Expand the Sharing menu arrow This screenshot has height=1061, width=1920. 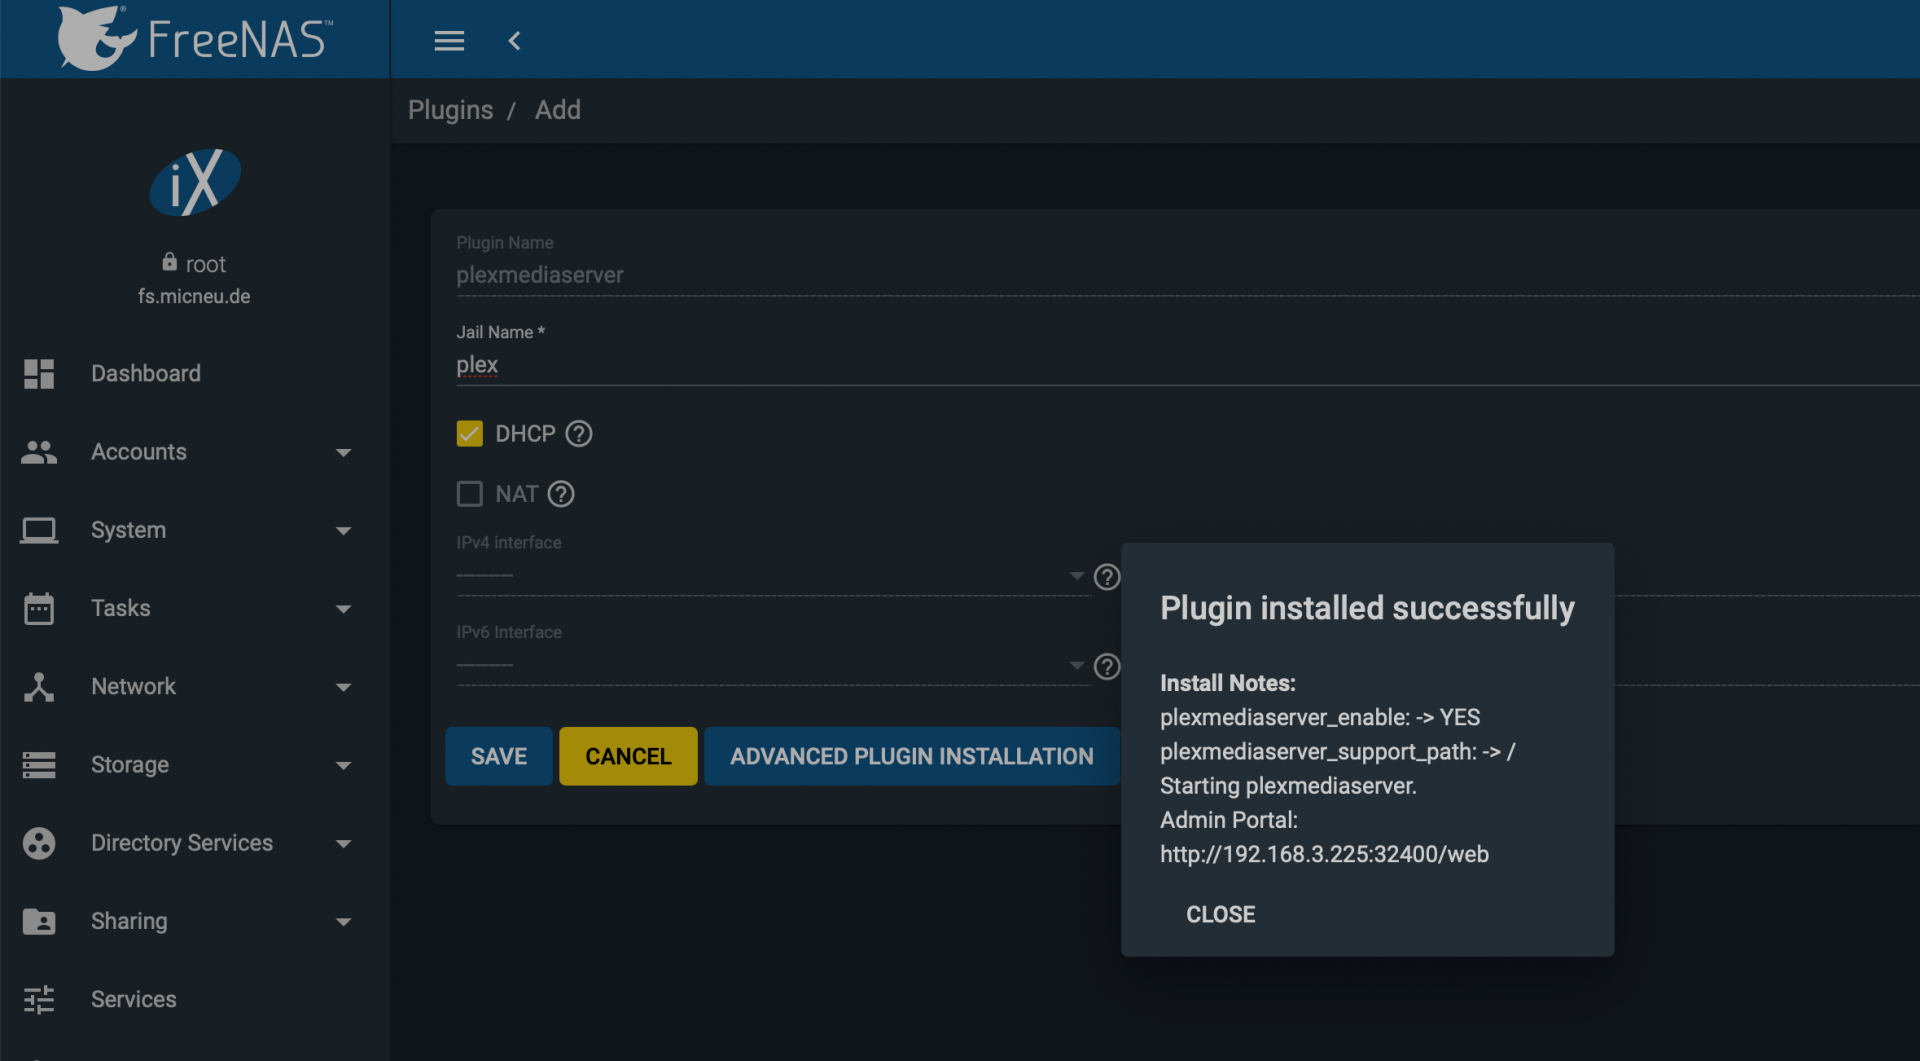click(x=344, y=922)
